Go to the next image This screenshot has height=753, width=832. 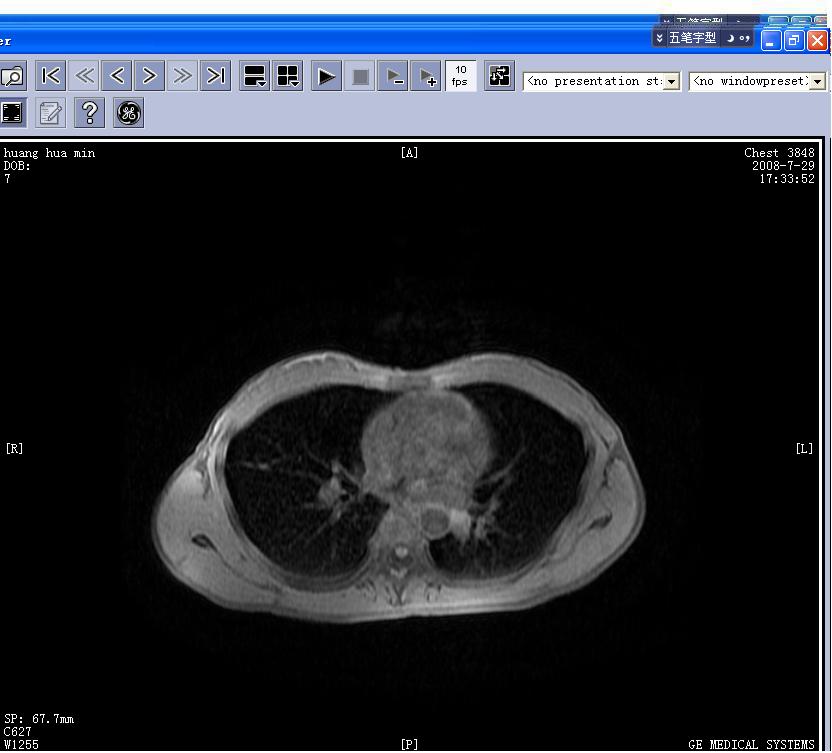pos(150,76)
